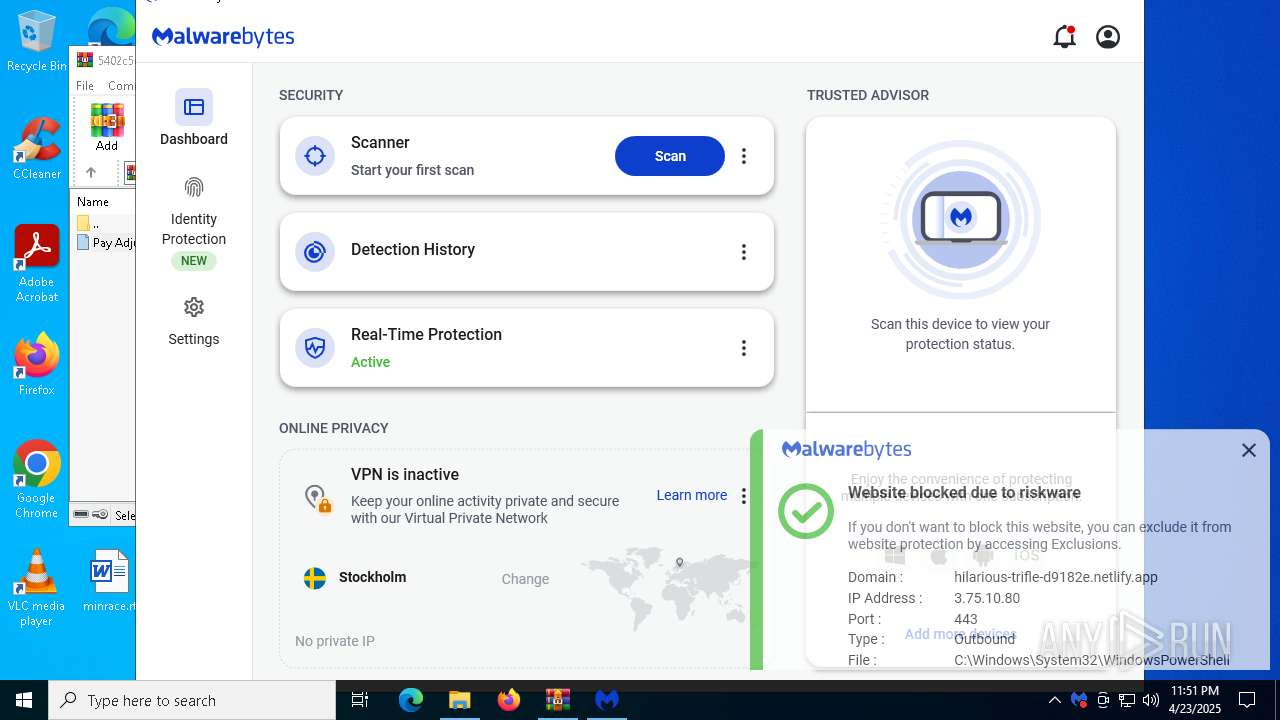The width and height of the screenshot is (1280, 720).
Task: Show hidden system tray icons
Action: (x=1054, y=700)
